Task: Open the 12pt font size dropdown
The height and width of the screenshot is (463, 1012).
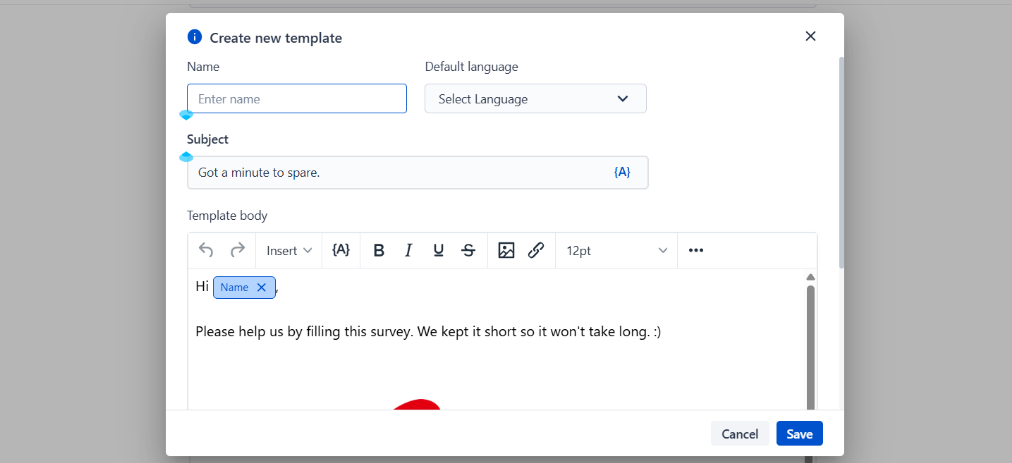Action: (616, 251)
